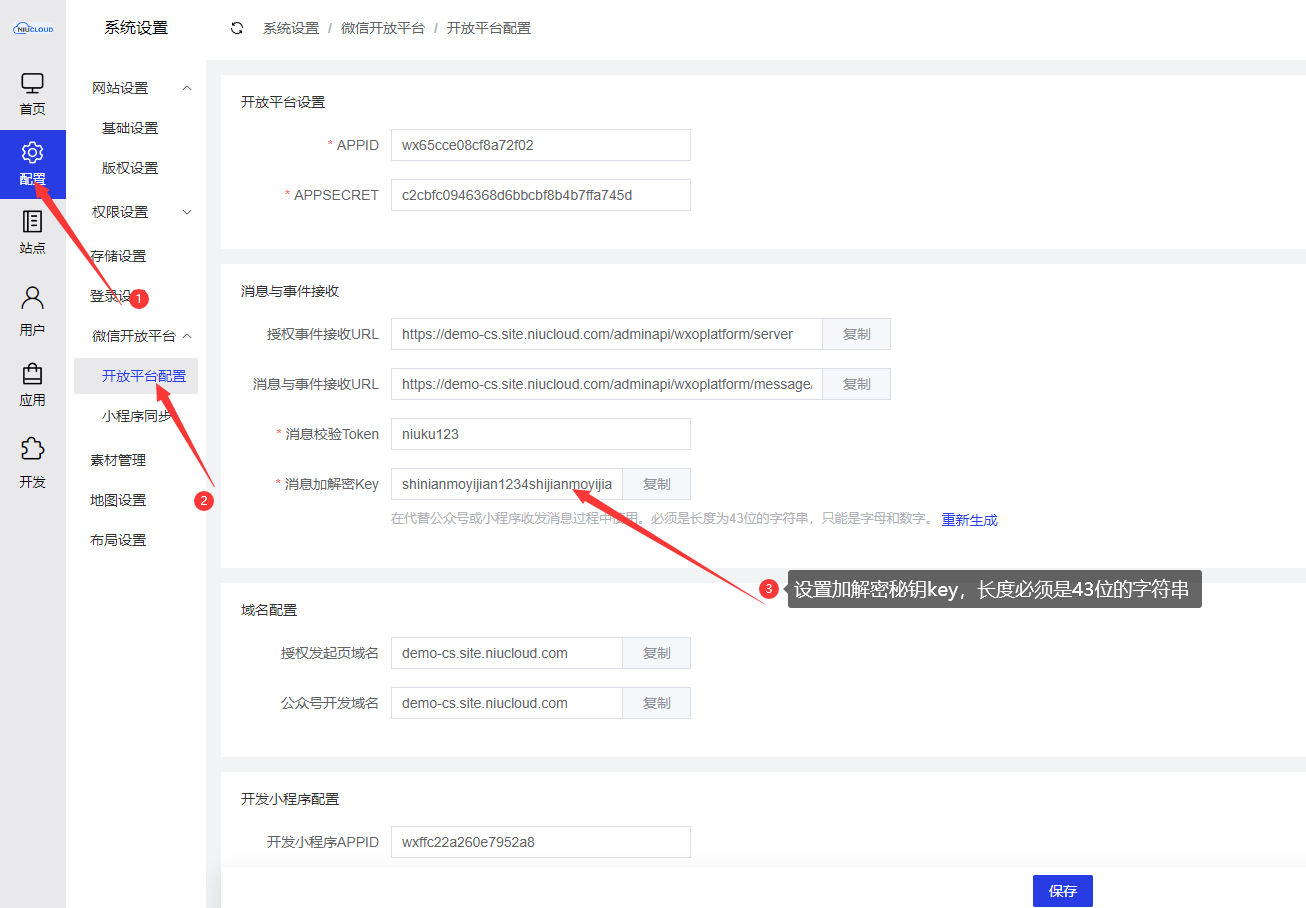The width and height of the screenshot is (1306, 908).
Task: Open the 应用 shopping bag icon
Action: tap(32, 375)
